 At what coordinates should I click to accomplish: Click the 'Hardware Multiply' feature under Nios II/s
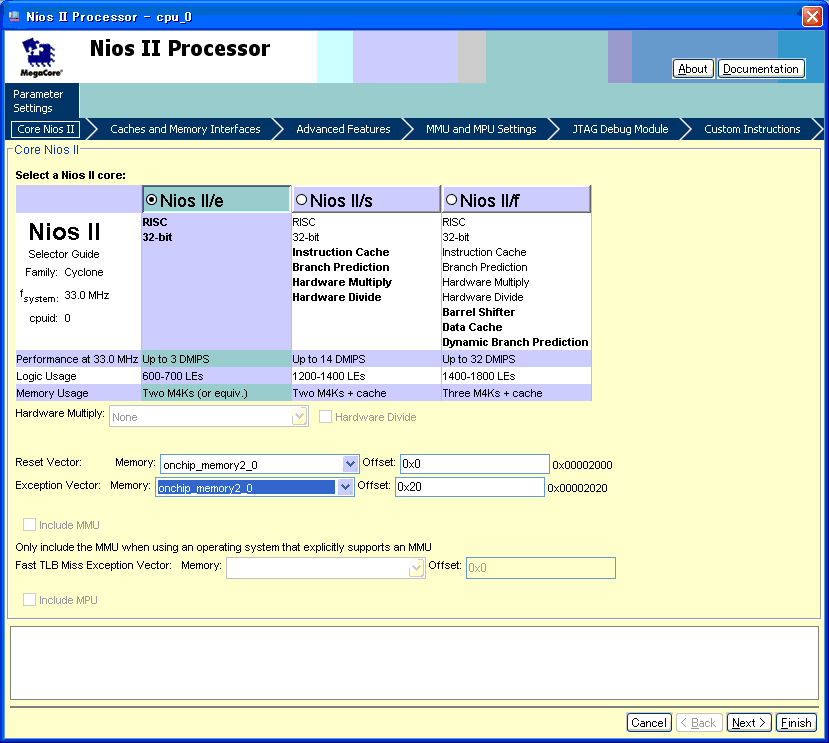tap(342, 282)
